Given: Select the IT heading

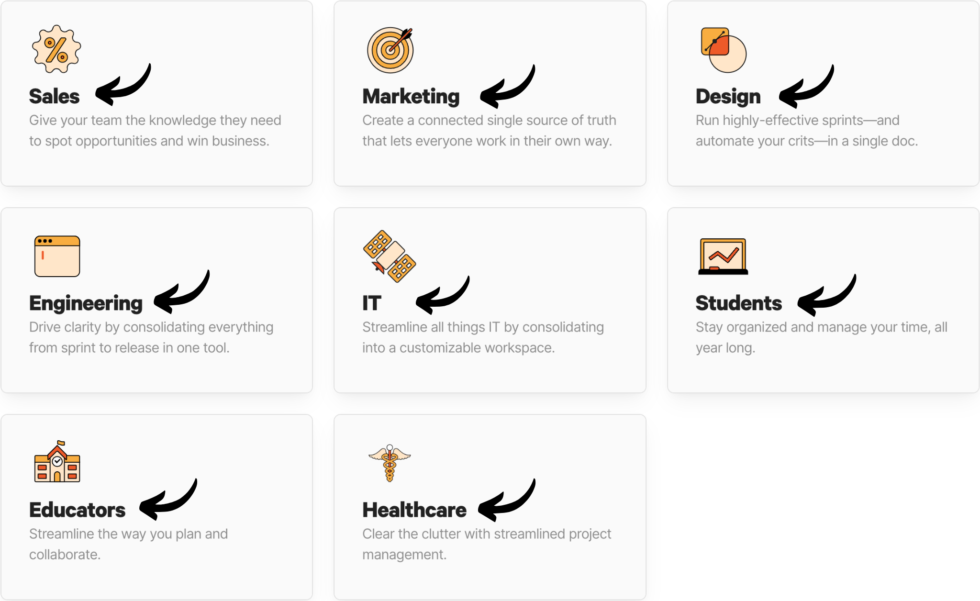Looking at the screenshot, I should point(372,303).
